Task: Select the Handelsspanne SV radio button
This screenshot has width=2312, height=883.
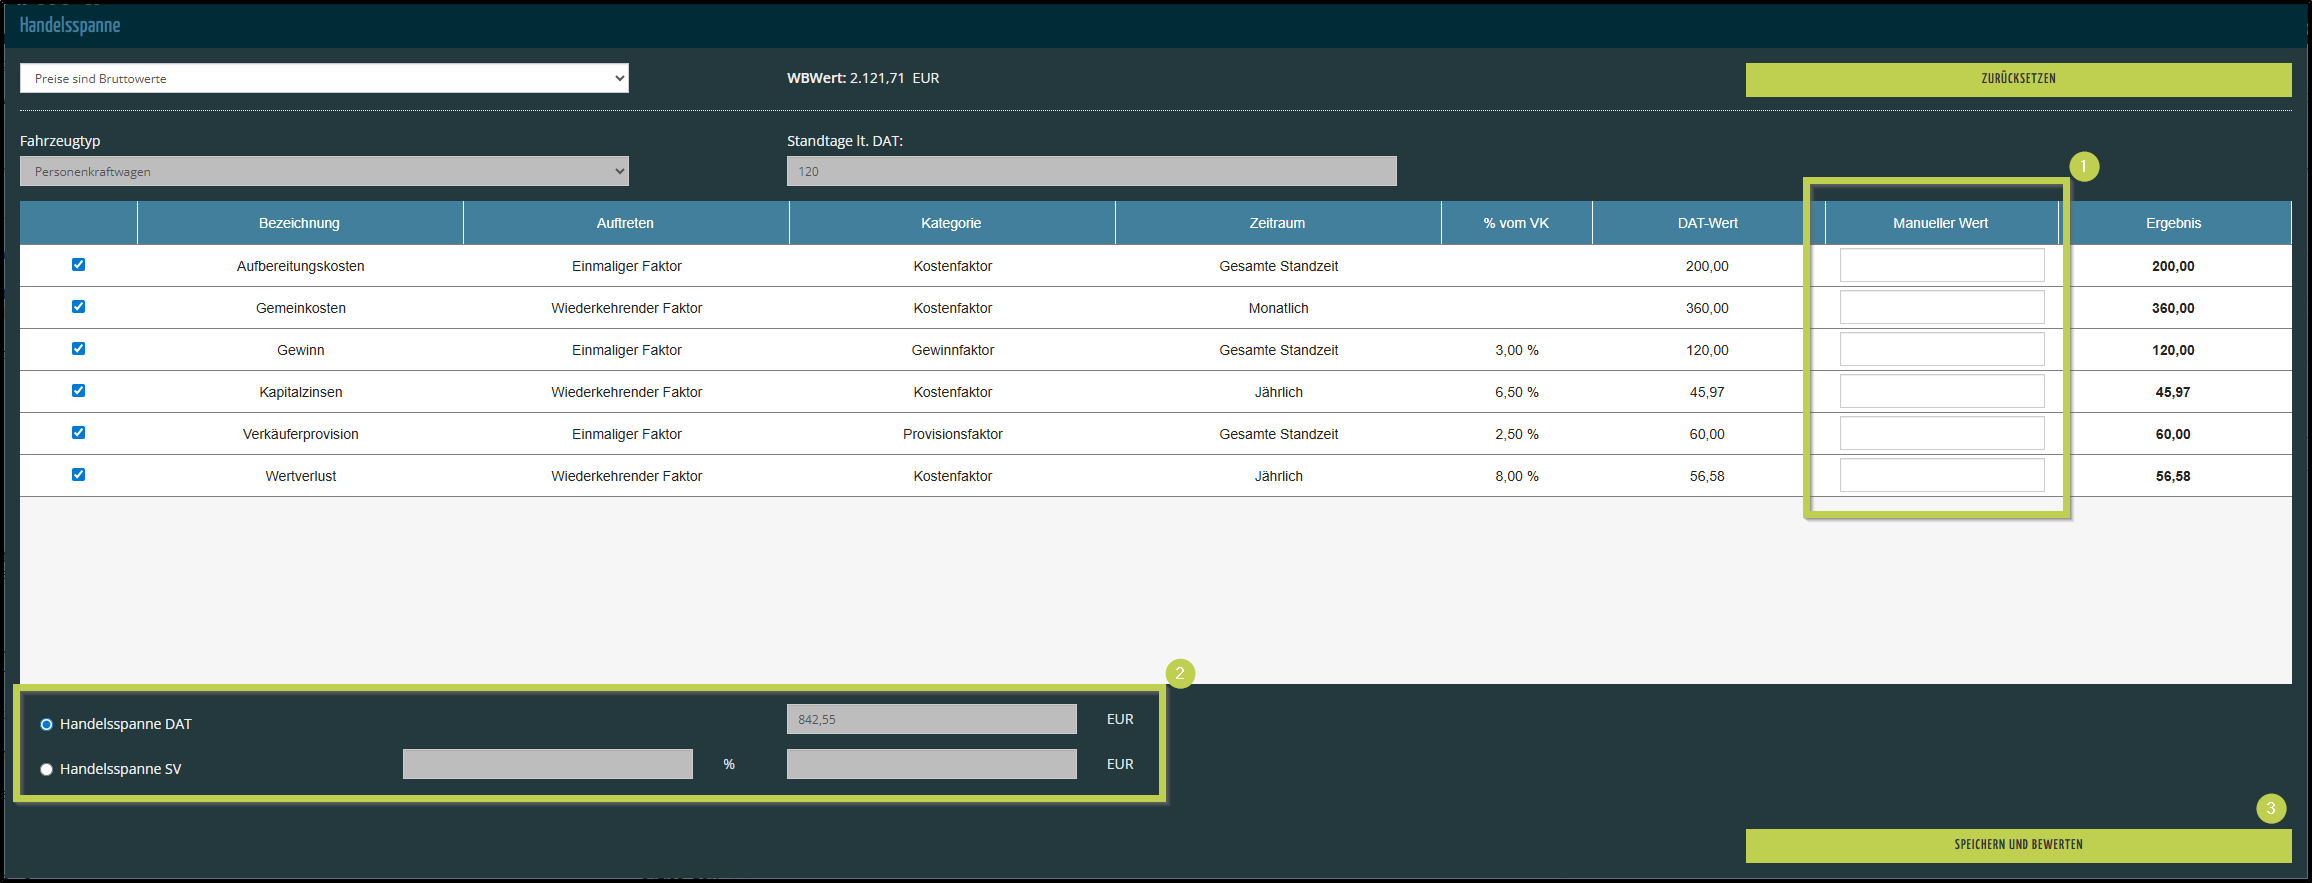Action: [46, 769]
